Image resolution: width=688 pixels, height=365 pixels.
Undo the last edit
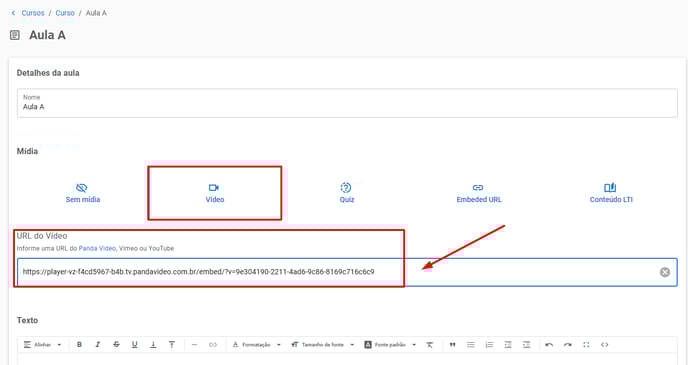pos(549,345)
